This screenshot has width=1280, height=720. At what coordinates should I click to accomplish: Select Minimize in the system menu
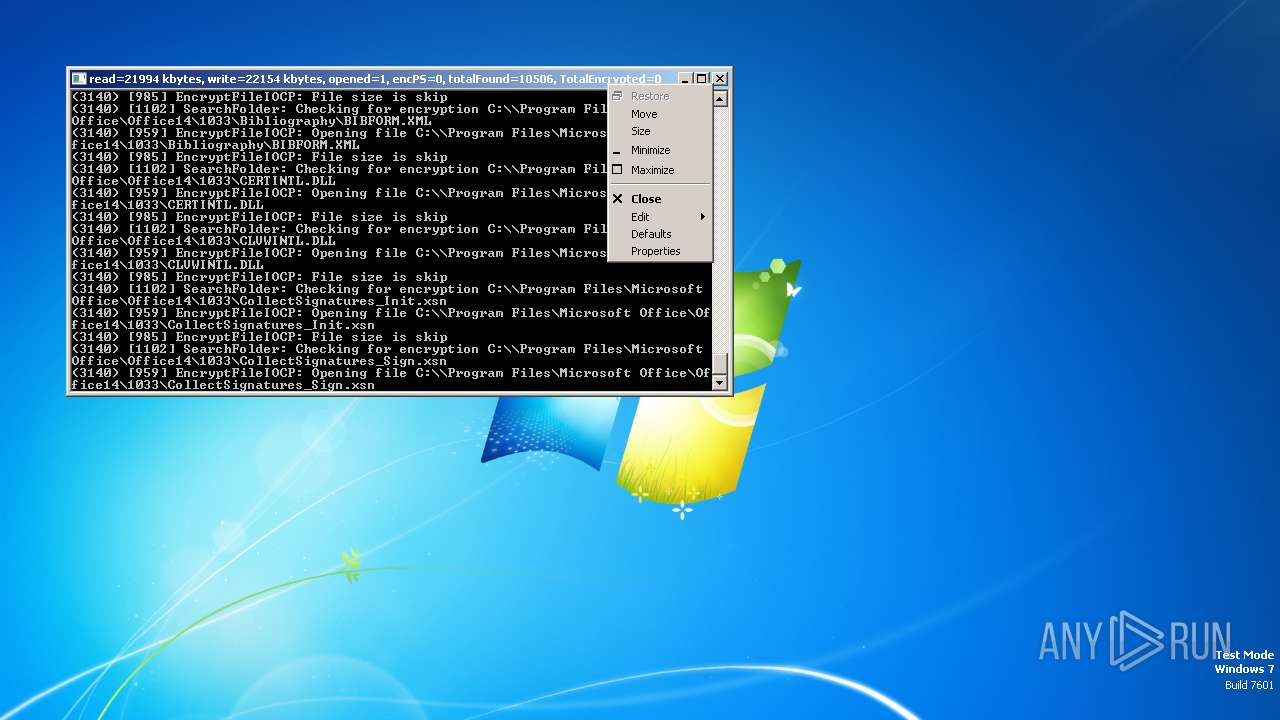660,150
